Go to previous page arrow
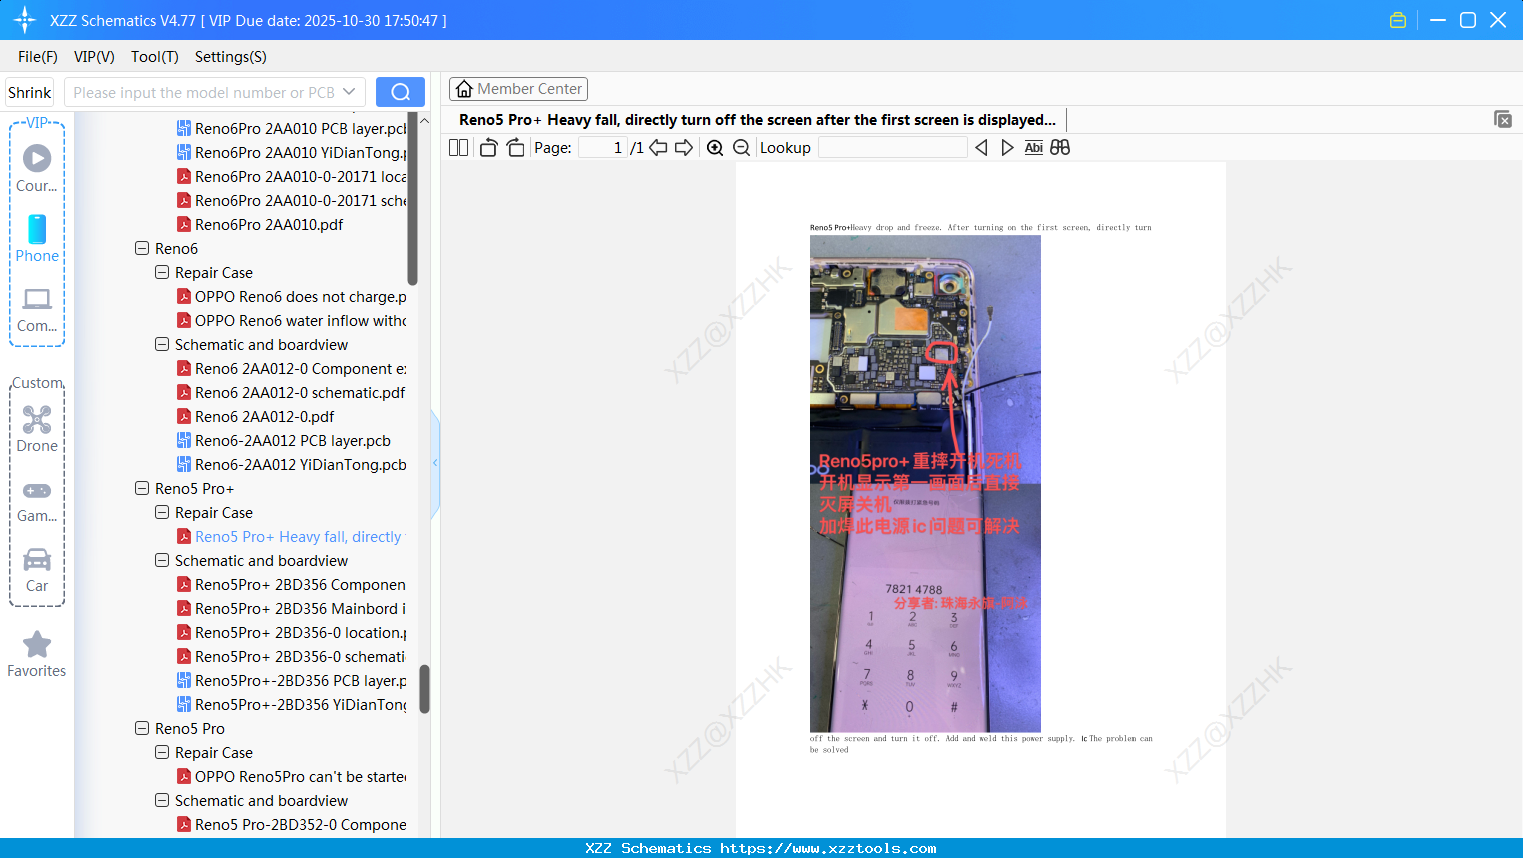 coord(658,148)
